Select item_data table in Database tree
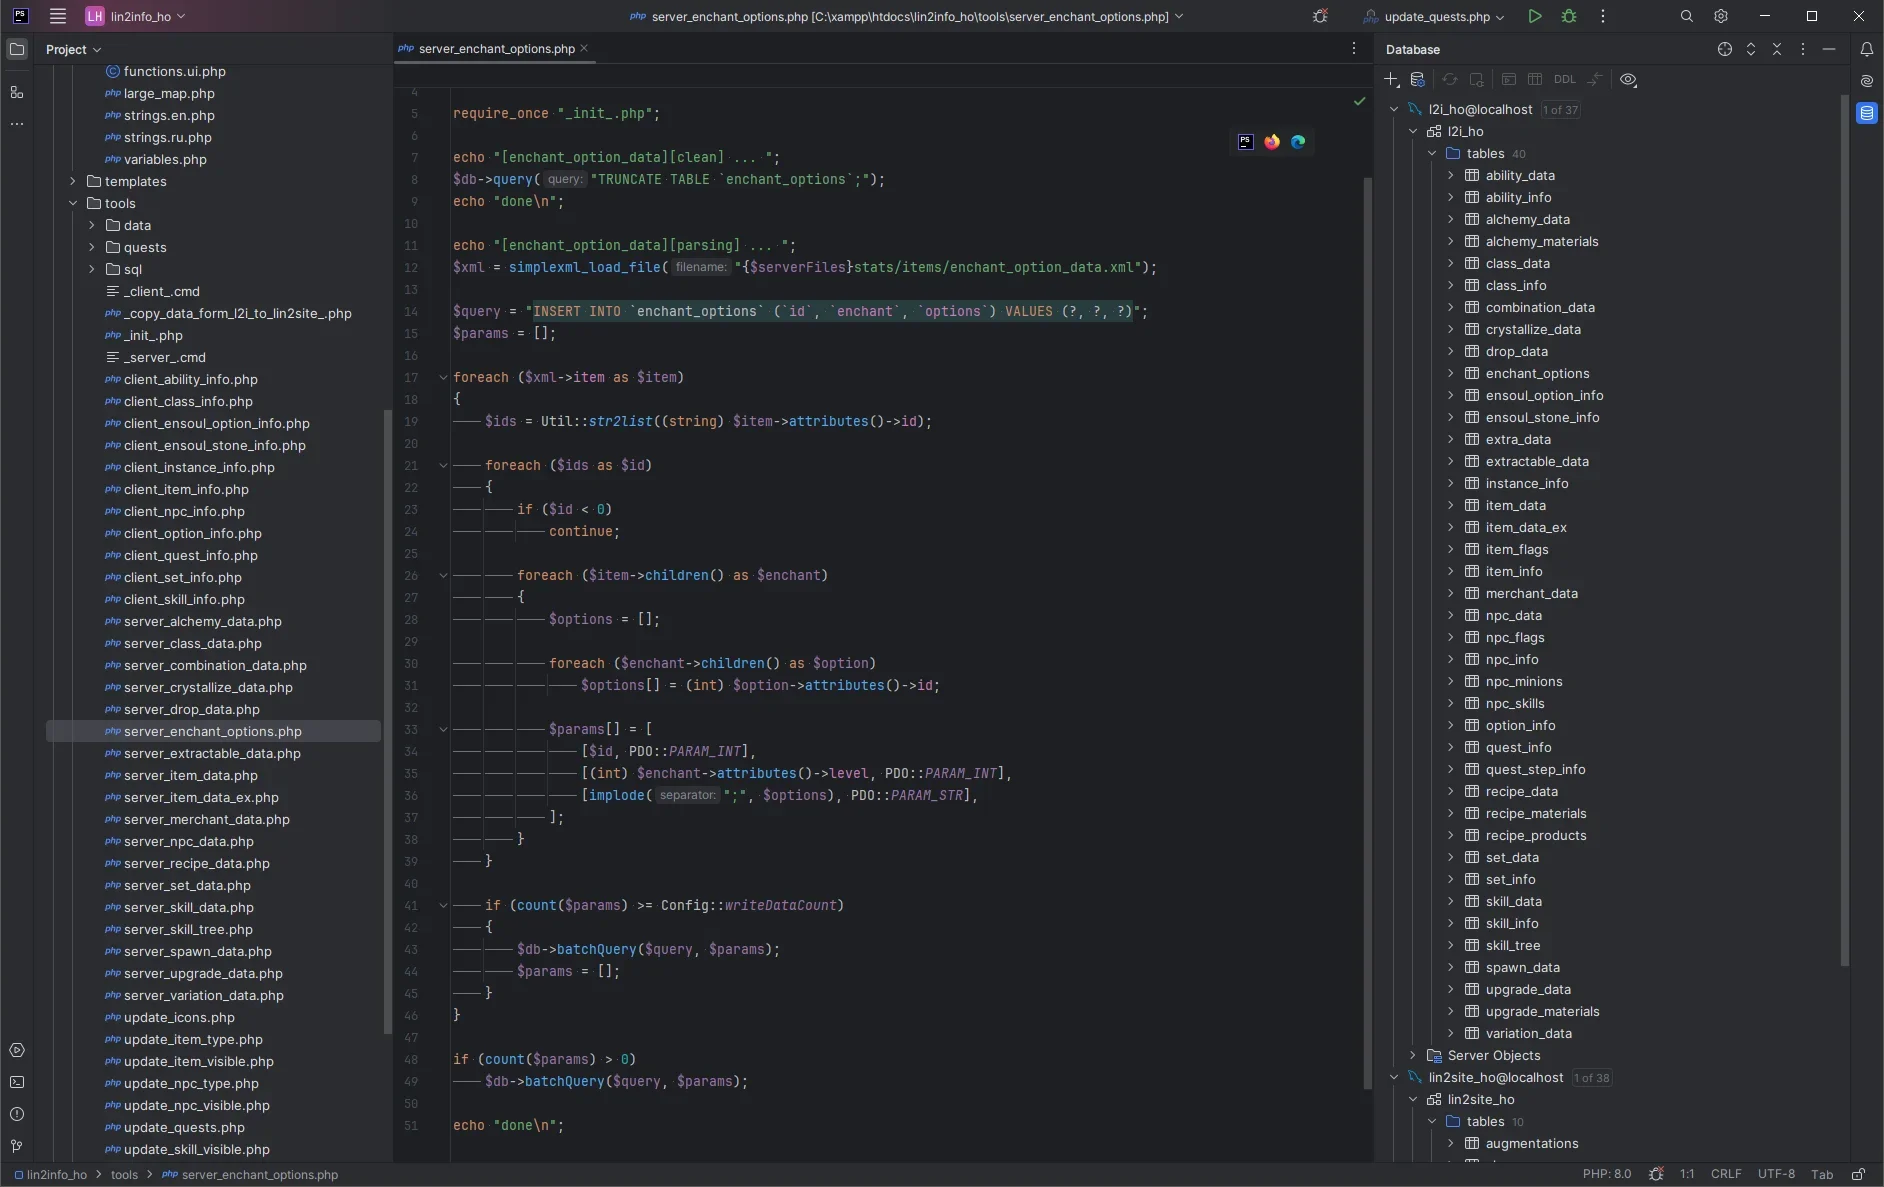 pyautogui.click(x=1515, y=505)
